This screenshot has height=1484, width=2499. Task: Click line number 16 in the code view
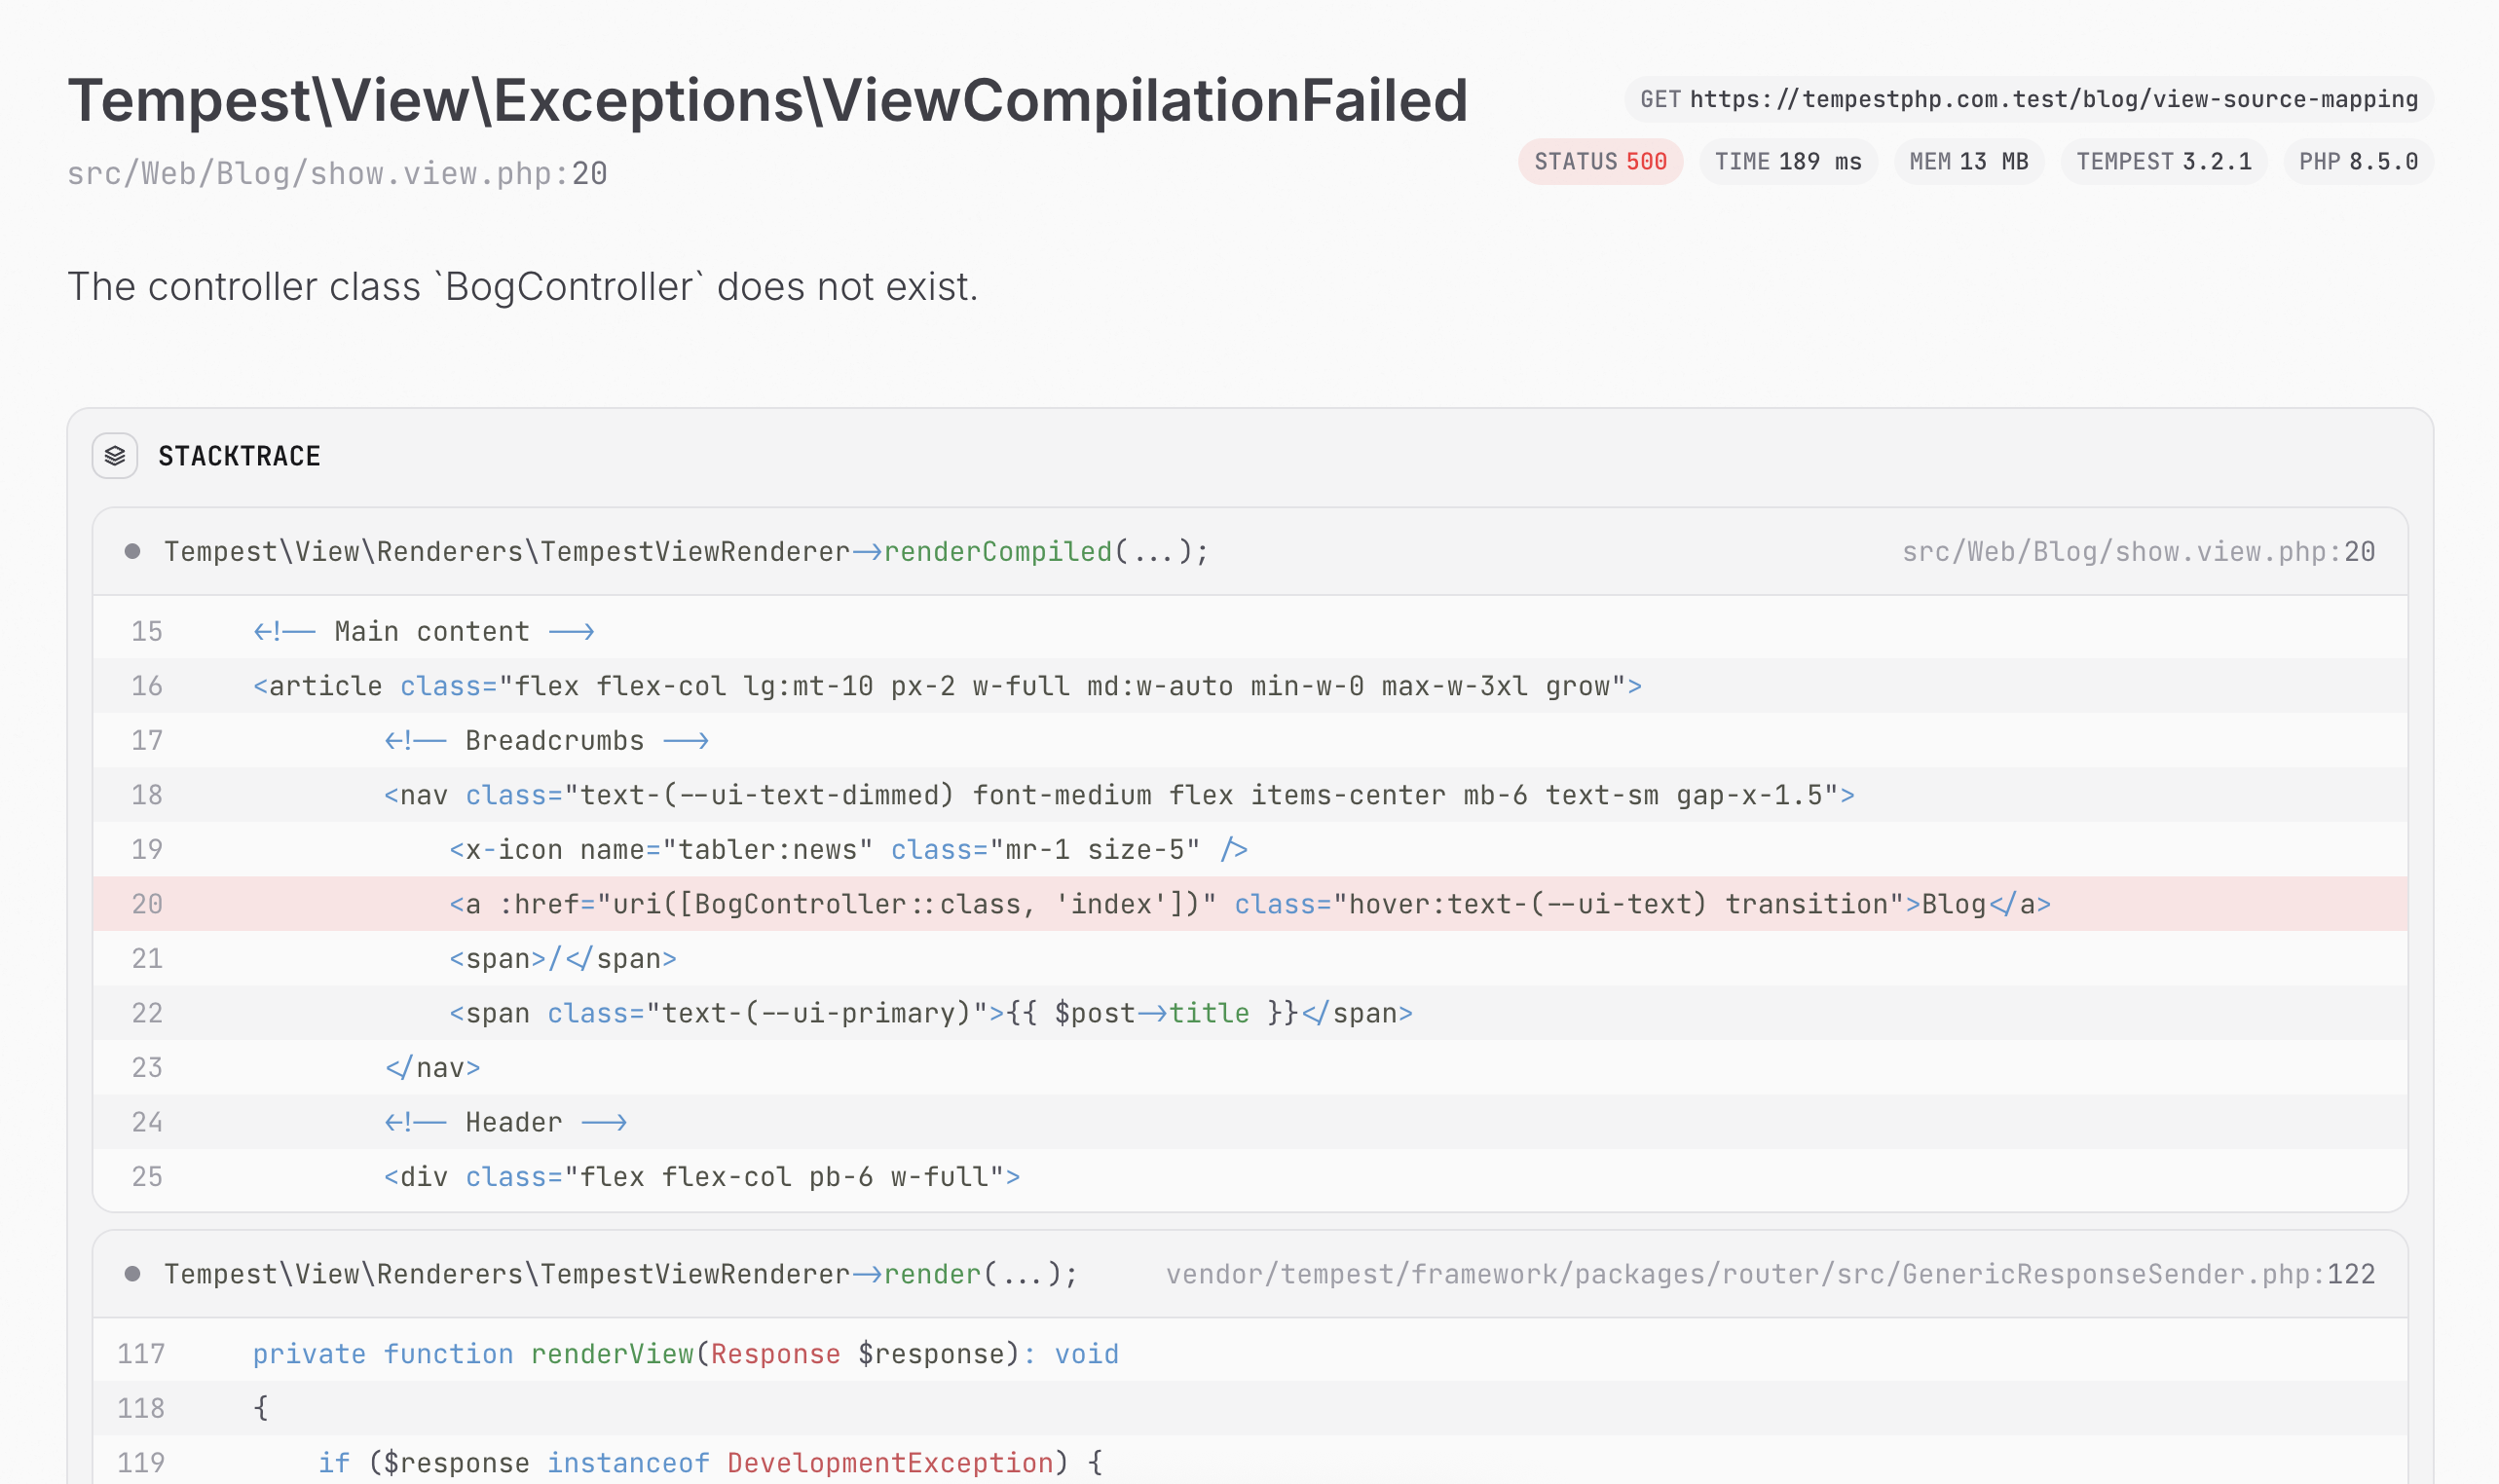tap(147, 686)
